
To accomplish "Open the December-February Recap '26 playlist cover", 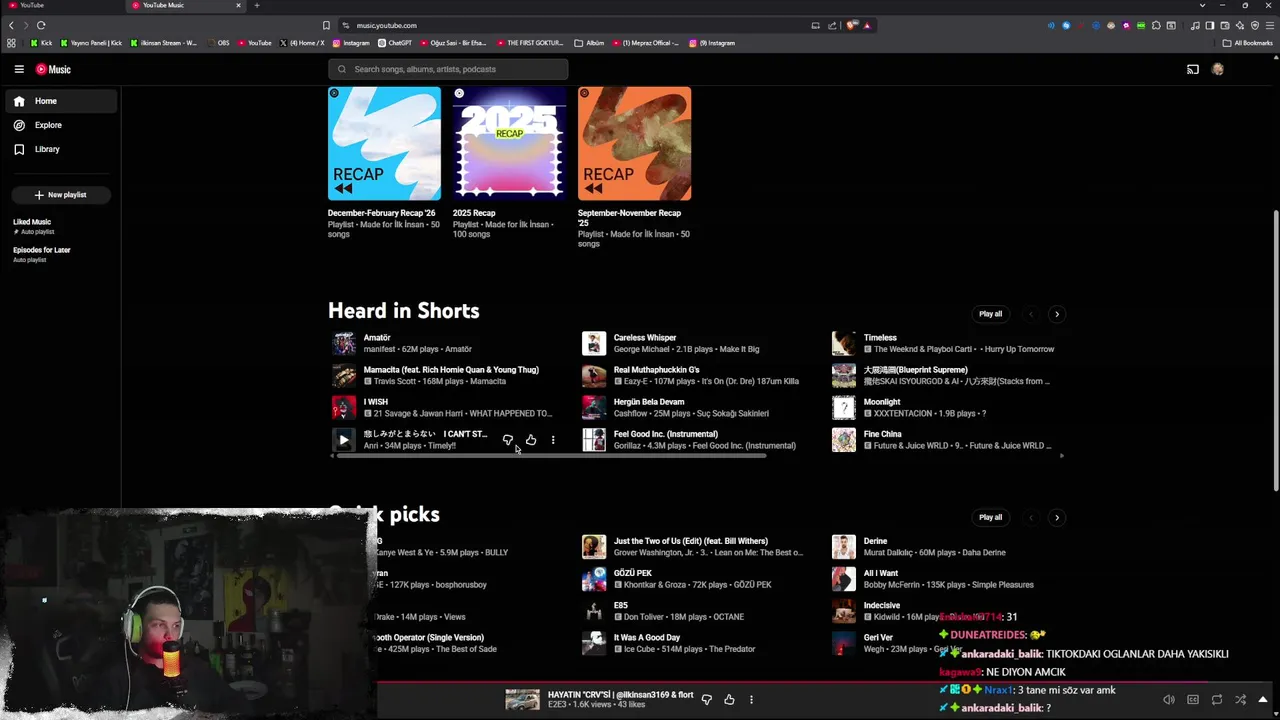I will (x=384, y=144).
